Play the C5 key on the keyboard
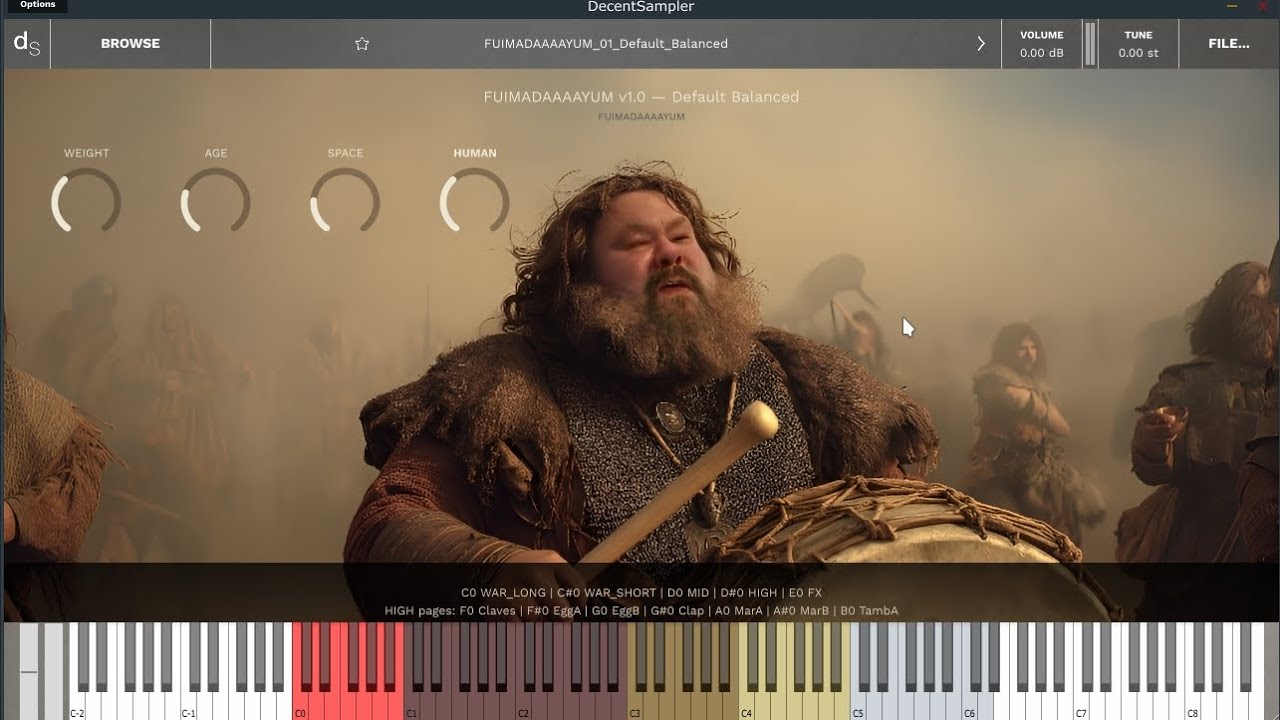Image resolution: width=1280 pixels, height=720 pixels. tap(859, 706)
